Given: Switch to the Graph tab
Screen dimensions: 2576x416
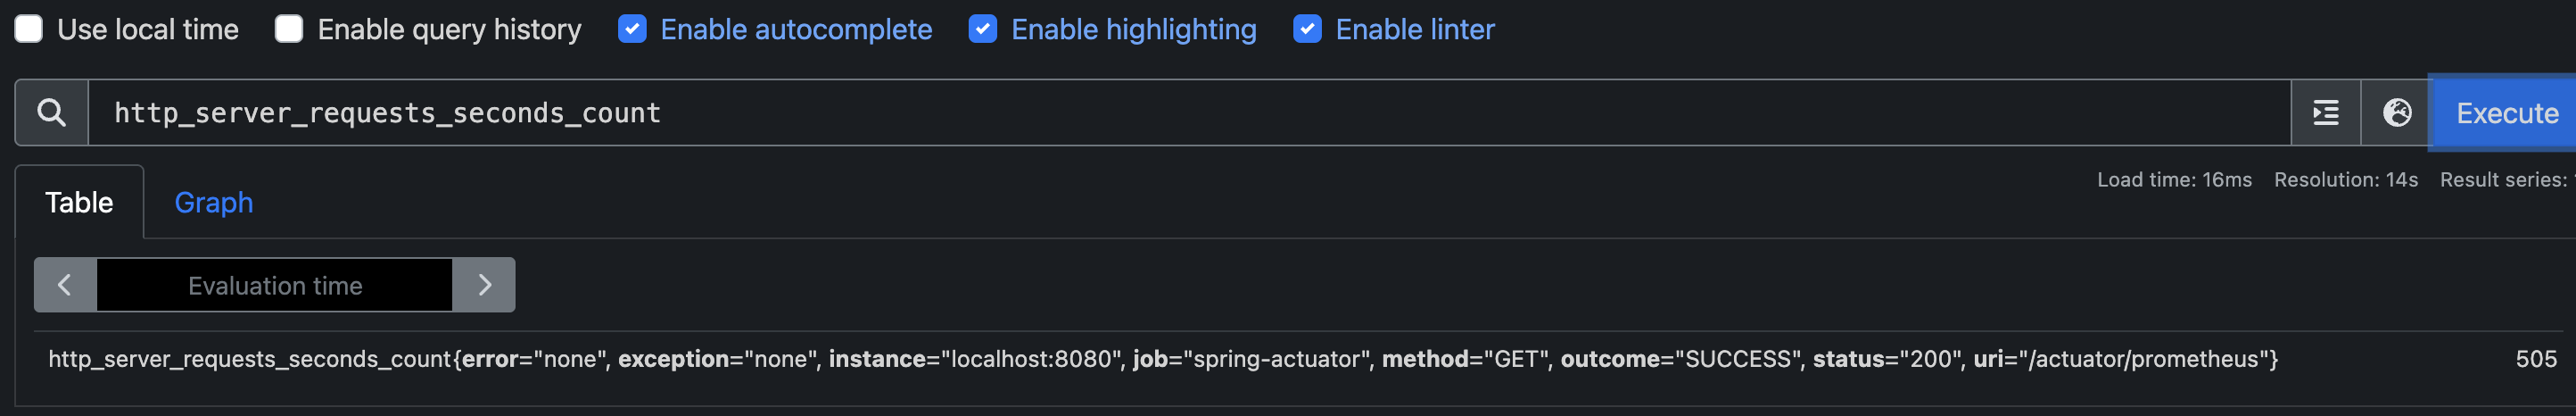Looking at the screenshot, I should point(213,203).
